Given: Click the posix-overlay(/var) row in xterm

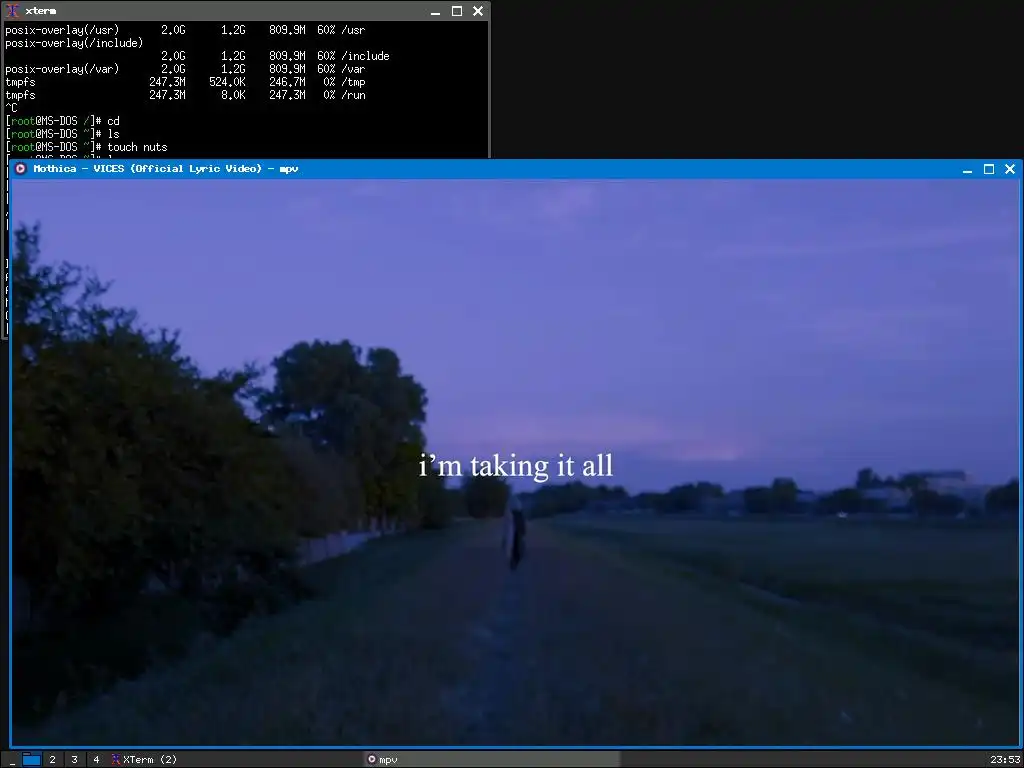Looking at the screenshot, I should coord(185,69).
